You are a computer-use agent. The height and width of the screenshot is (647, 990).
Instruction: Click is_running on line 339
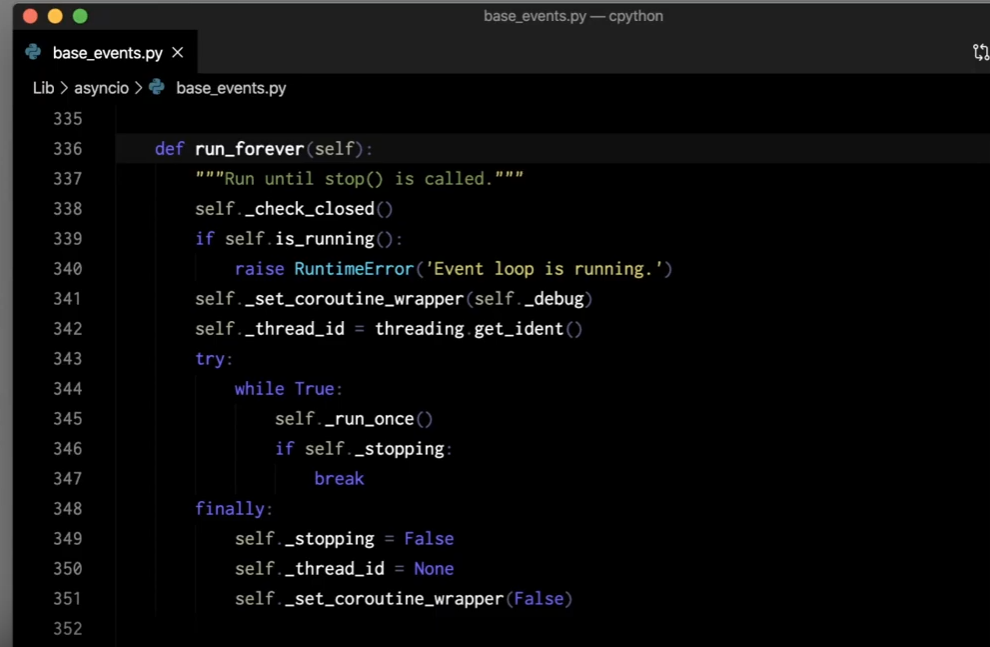tap(325, 239)
